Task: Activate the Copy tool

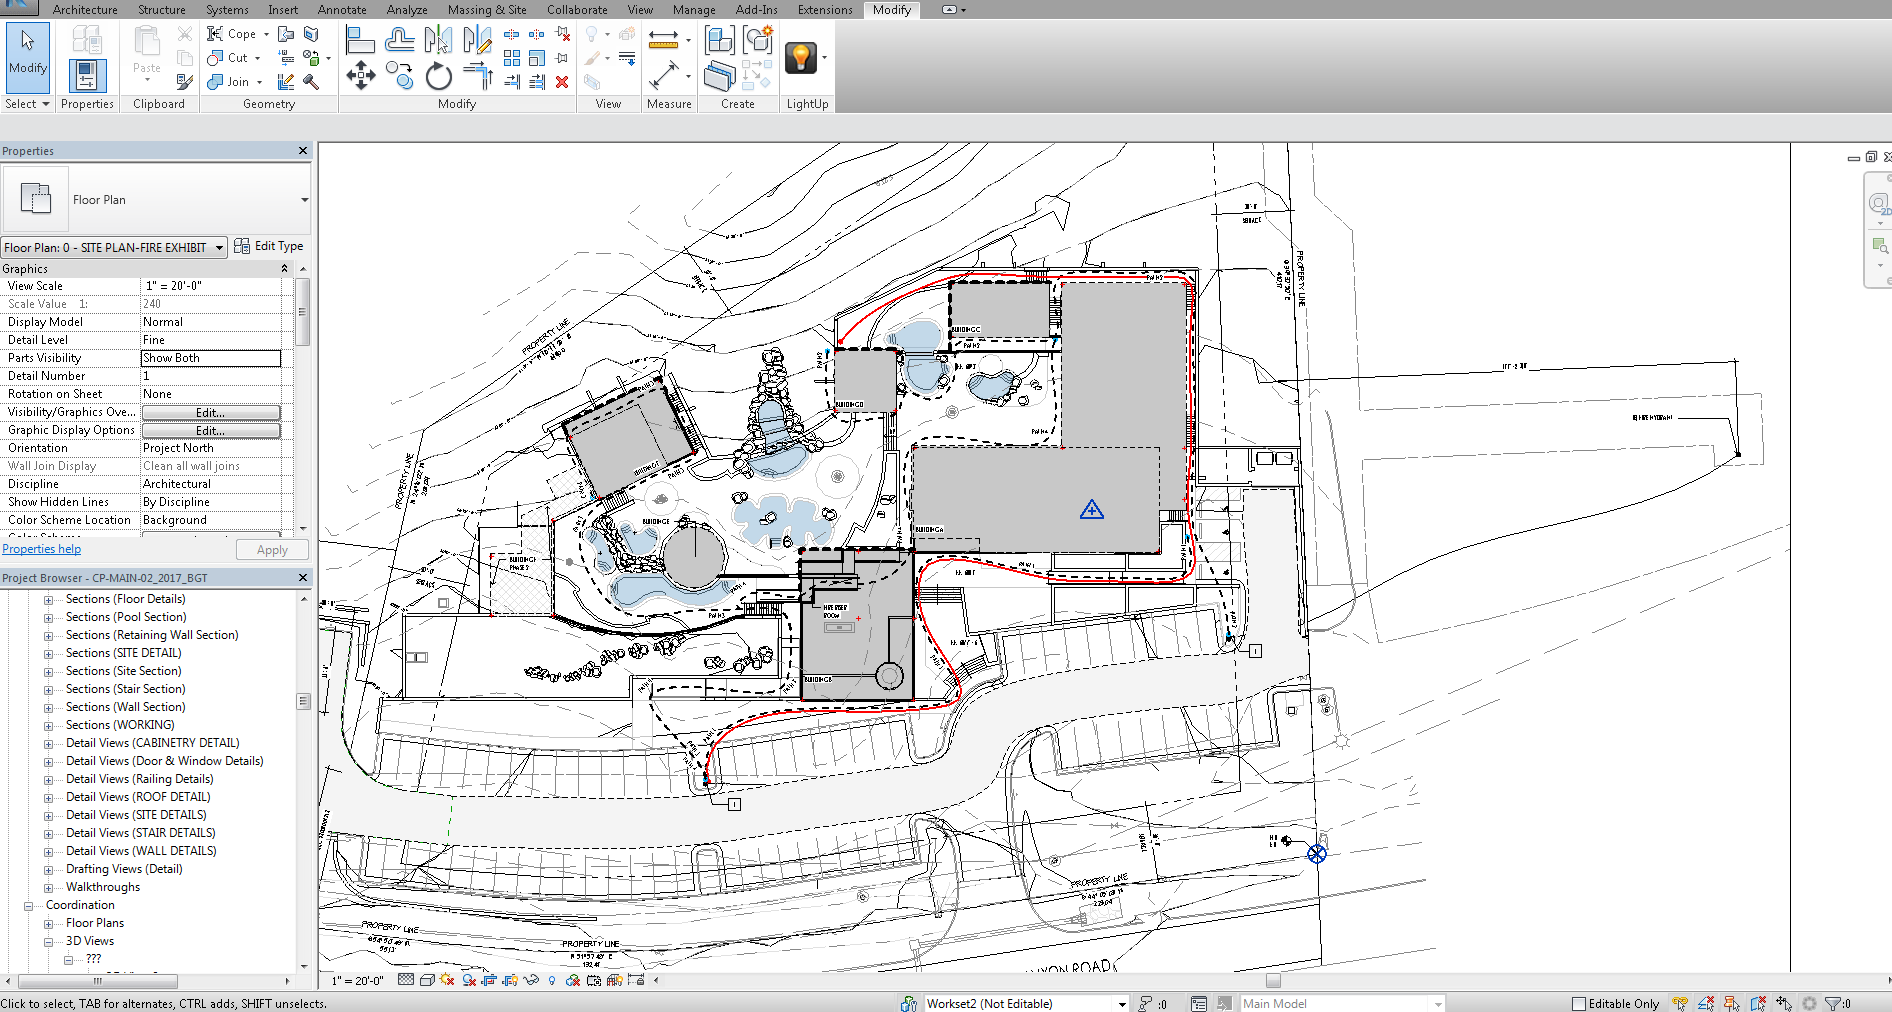Action: (400, 75)
